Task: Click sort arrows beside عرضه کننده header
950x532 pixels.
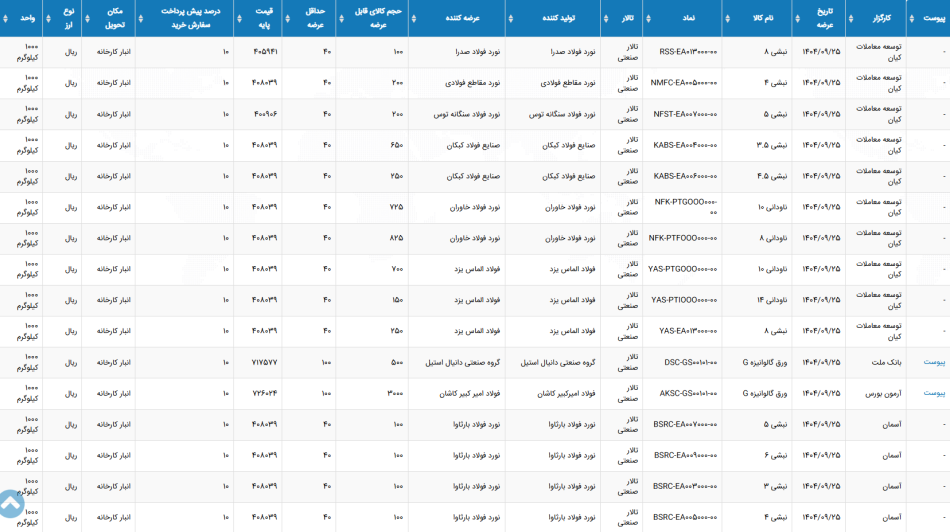Action: 414,18
